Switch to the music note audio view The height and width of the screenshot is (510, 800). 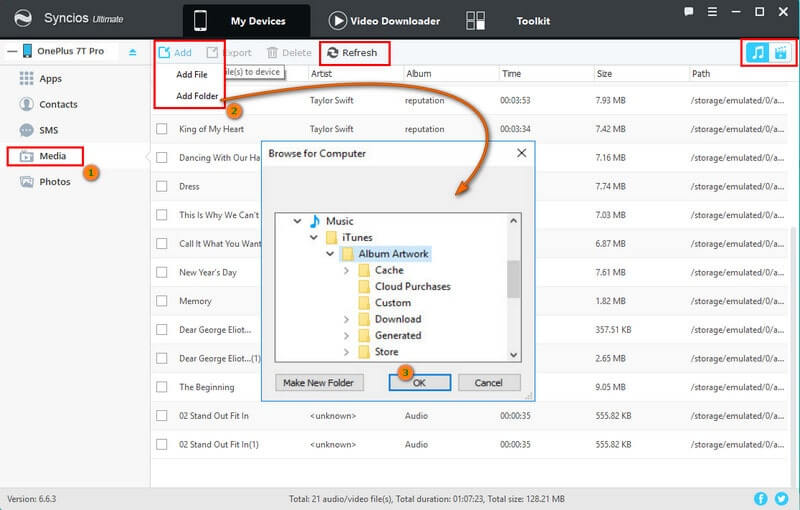[x=757, y=53]
